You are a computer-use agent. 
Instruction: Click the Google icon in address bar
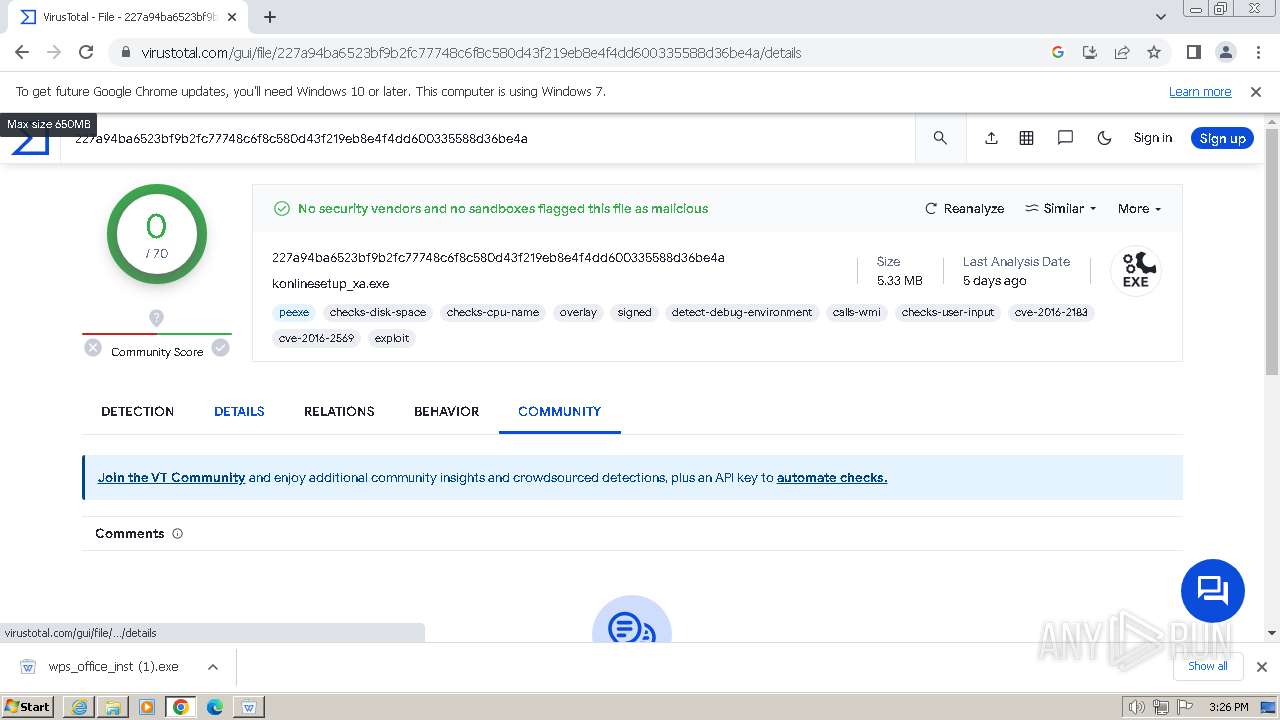1058,52
